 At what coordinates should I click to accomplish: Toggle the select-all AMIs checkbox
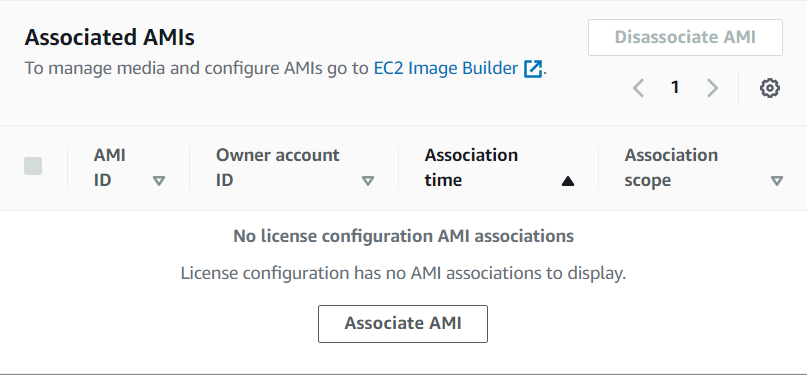tap(33, 166)
